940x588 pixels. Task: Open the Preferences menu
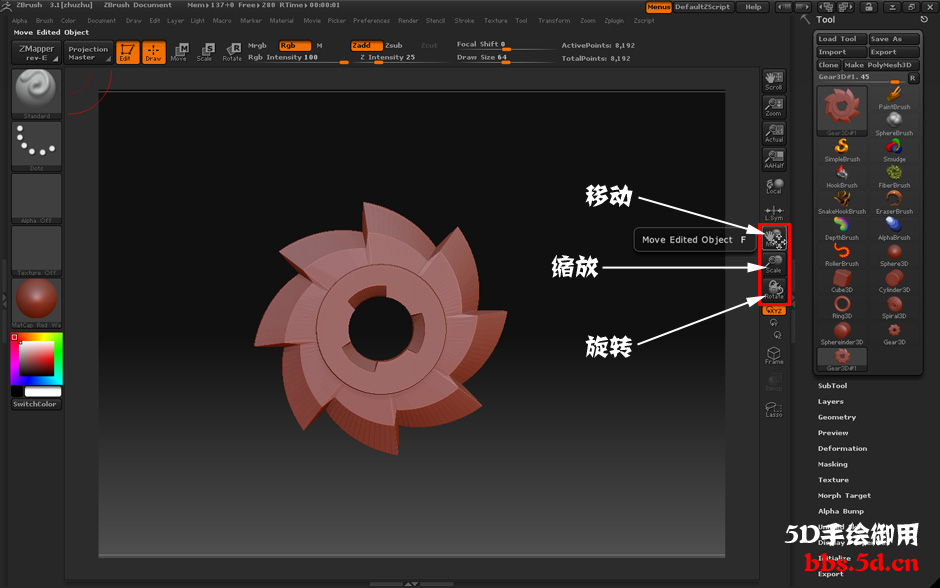point(371,20)
